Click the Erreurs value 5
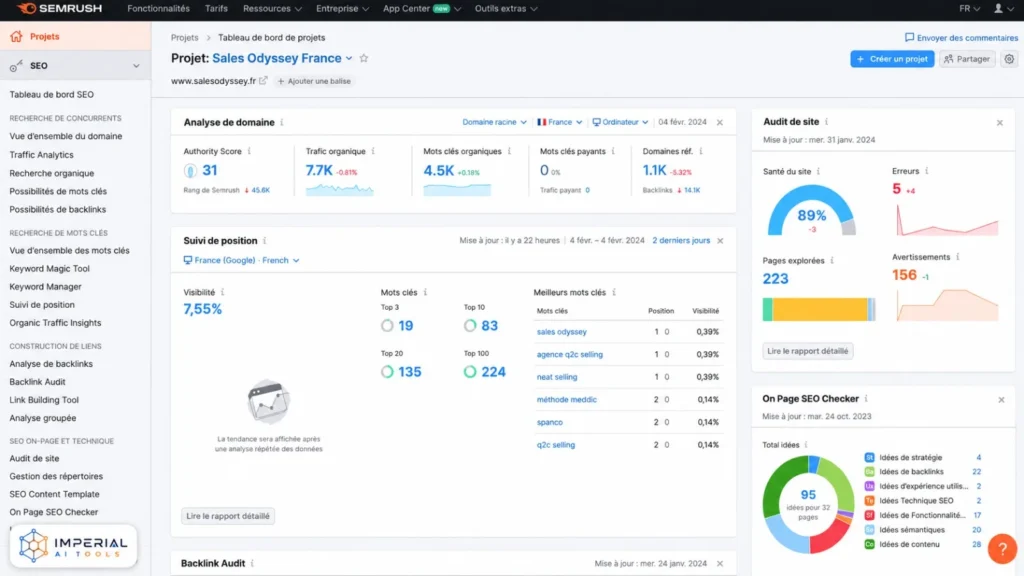The width and height of the screenshot is (1024, 576). pyautogui.click(x=896, y=189)
